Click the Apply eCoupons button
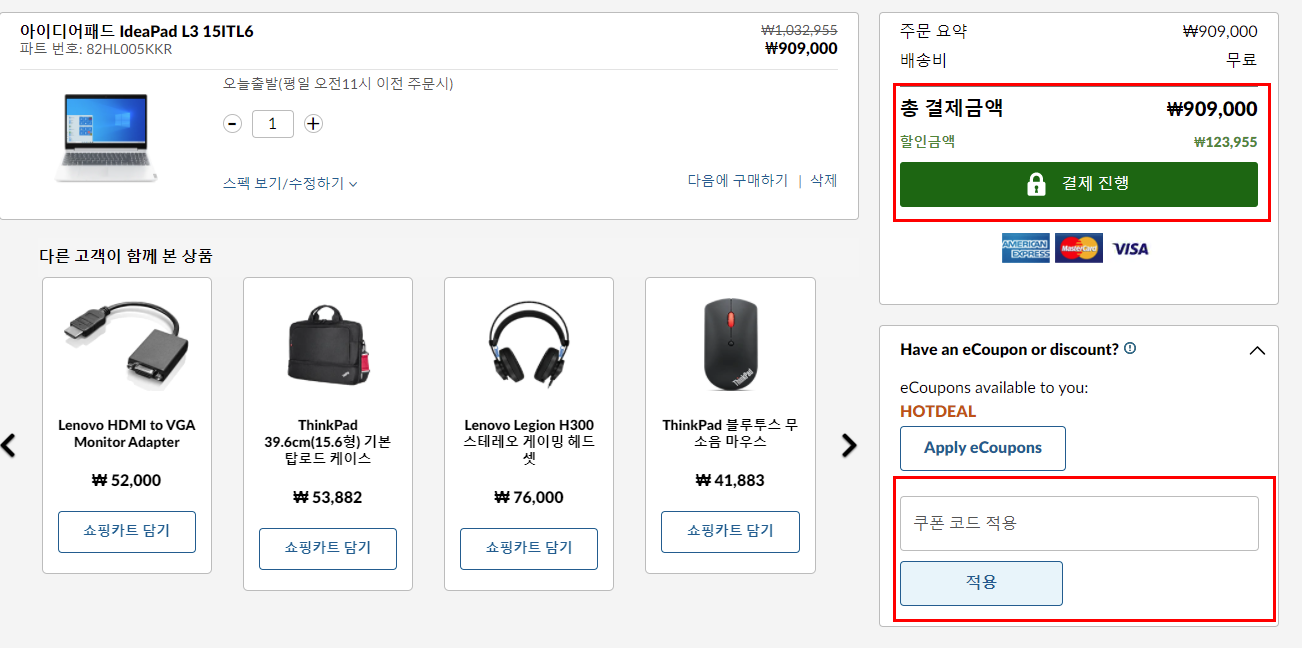This screenshot has width=1302, height=648. tap(982, 448)
